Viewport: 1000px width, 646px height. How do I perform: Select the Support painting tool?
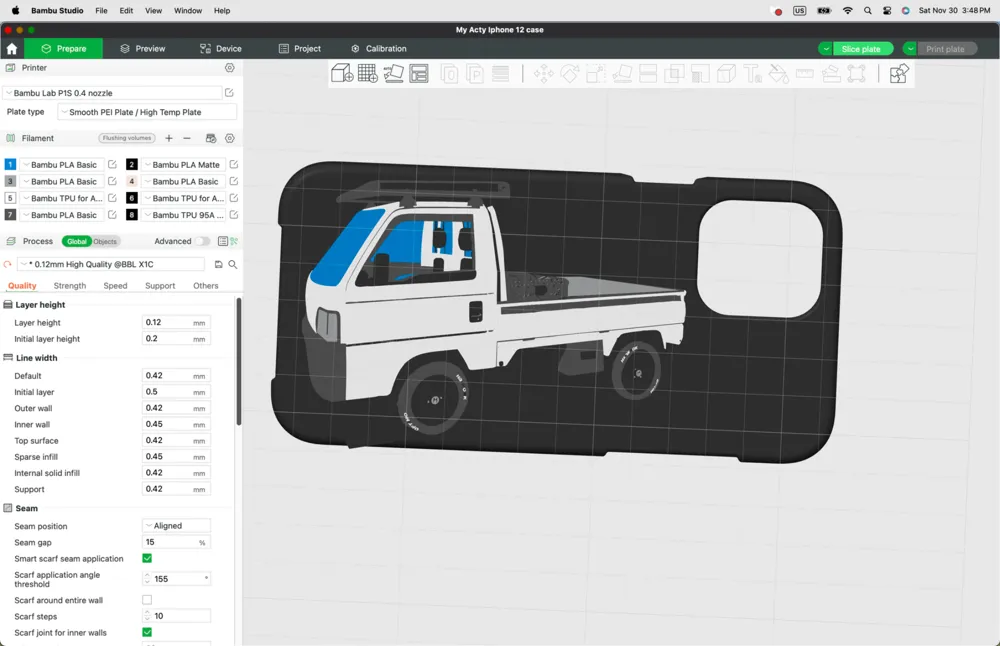point(700,74)
